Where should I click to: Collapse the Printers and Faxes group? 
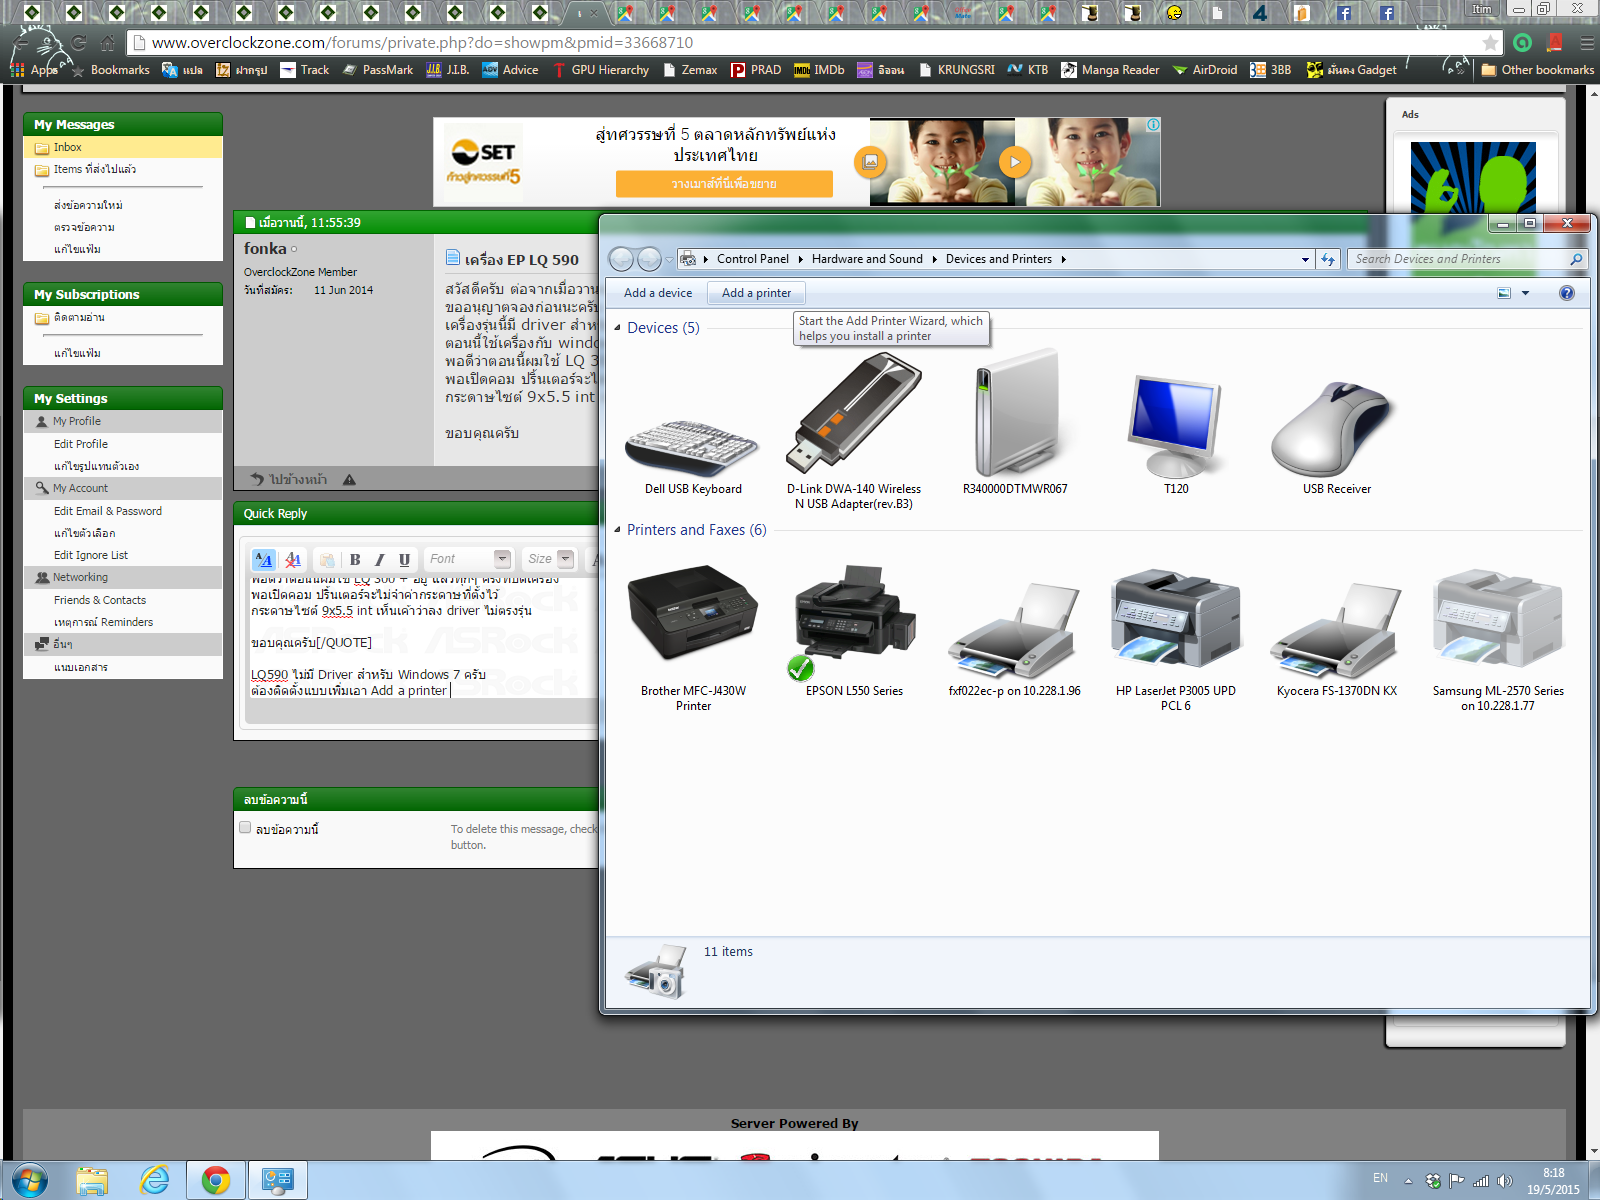pos(617,530)
